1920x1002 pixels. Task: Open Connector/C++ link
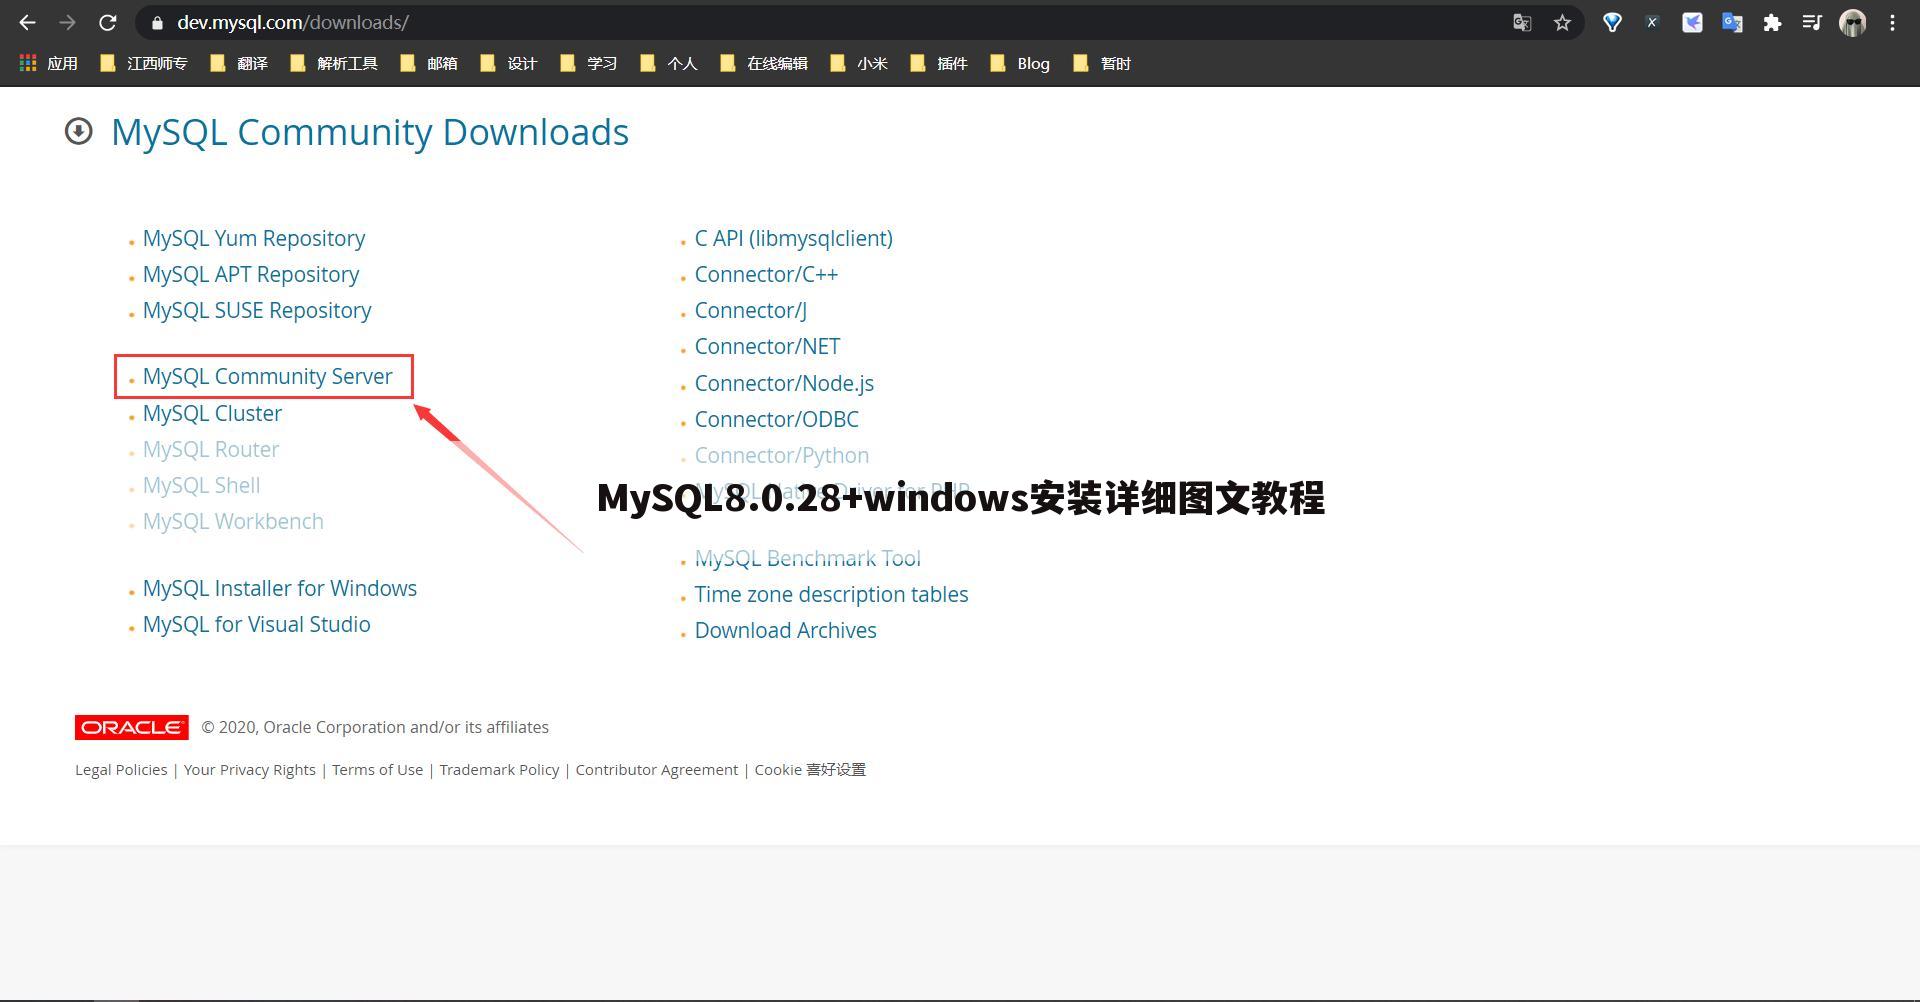click(766, 274)
